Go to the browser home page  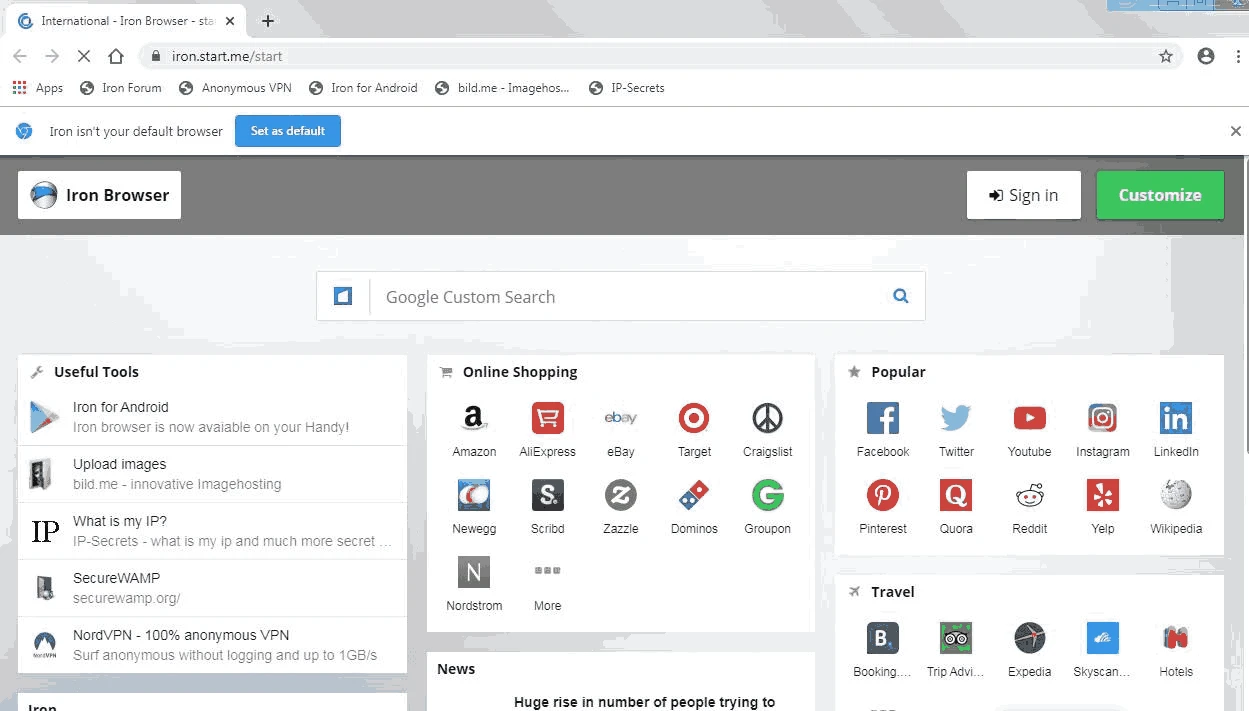(116, 56)
